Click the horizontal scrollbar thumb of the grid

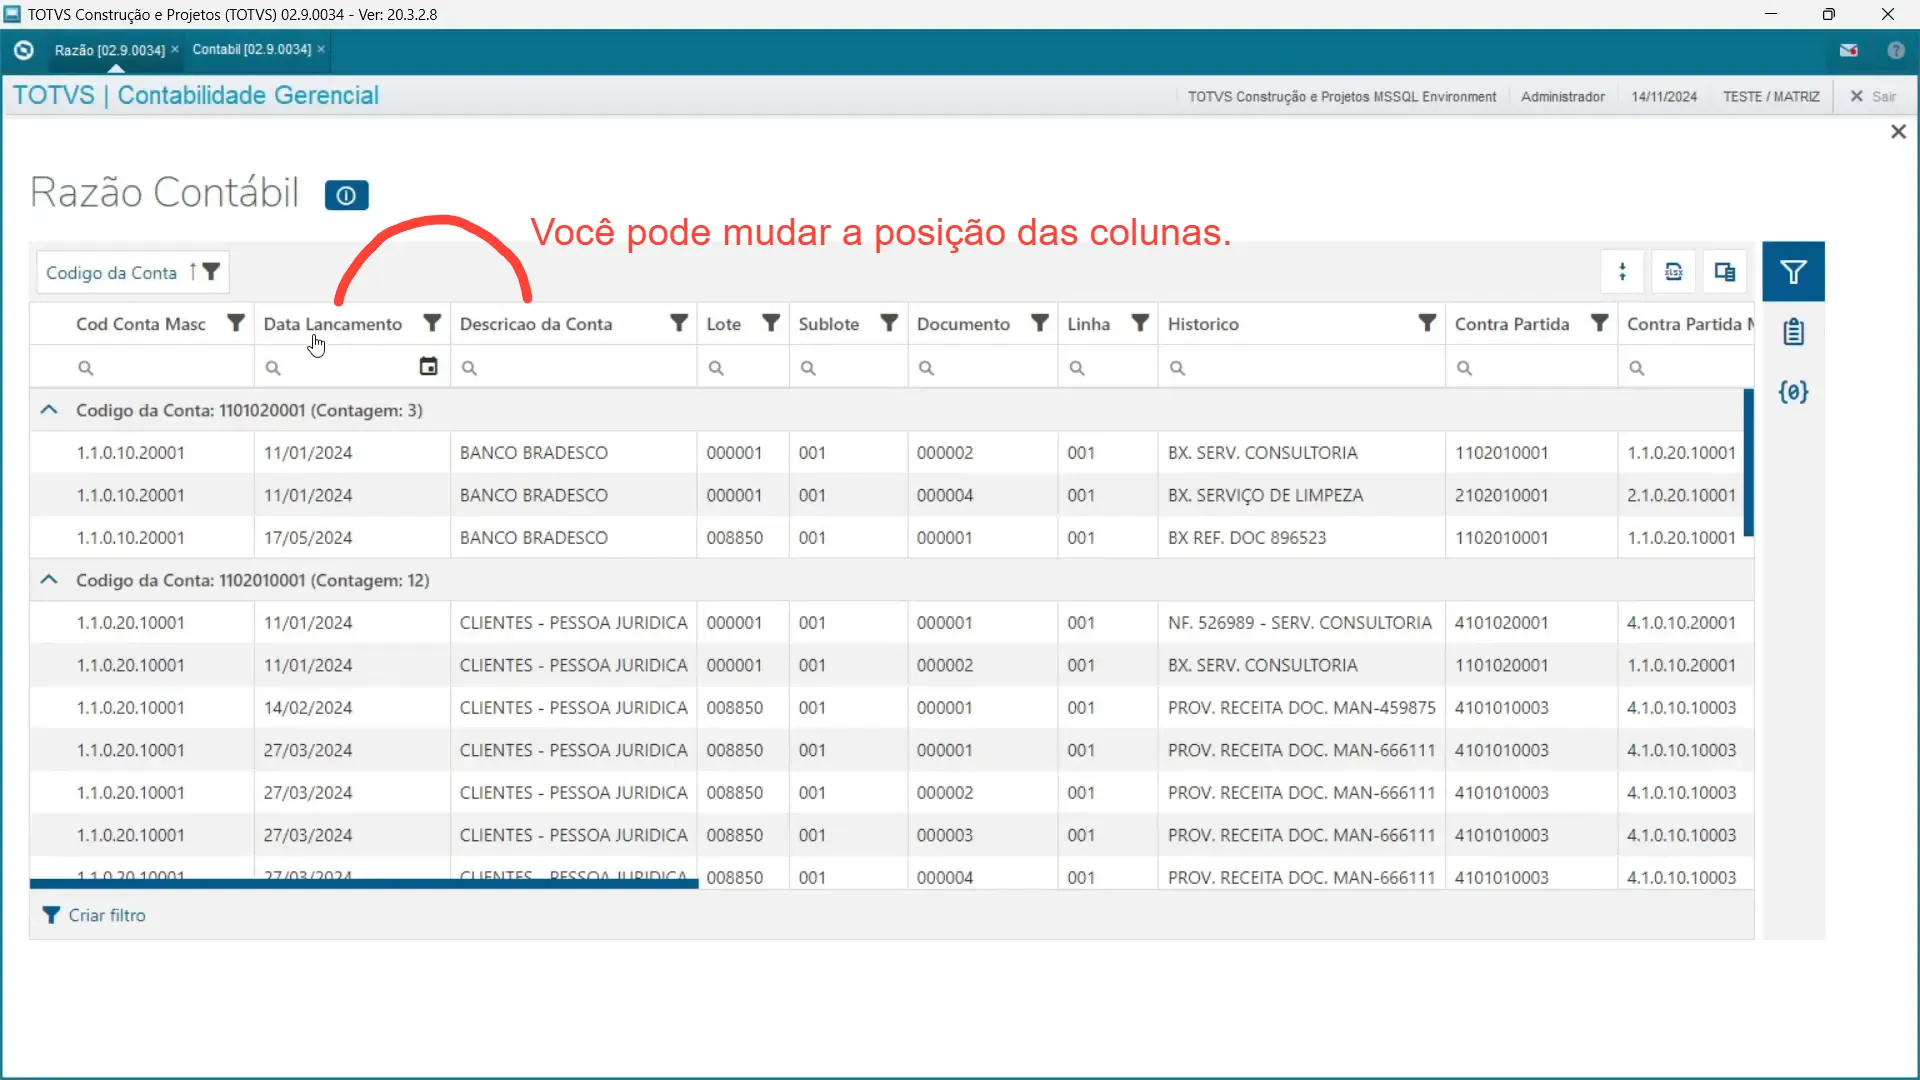364,884
